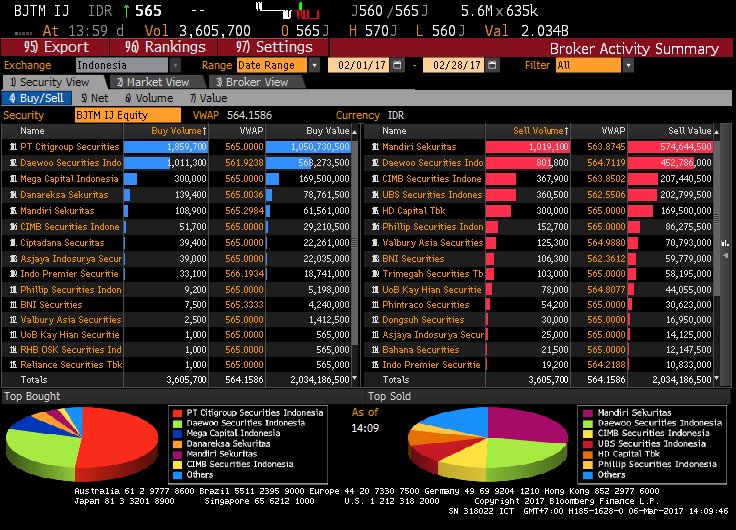
Task: Click purple Mandiri Sekuritas swatch in Top Sold legend
Action: pyautogui.click(x=588, y=413)
